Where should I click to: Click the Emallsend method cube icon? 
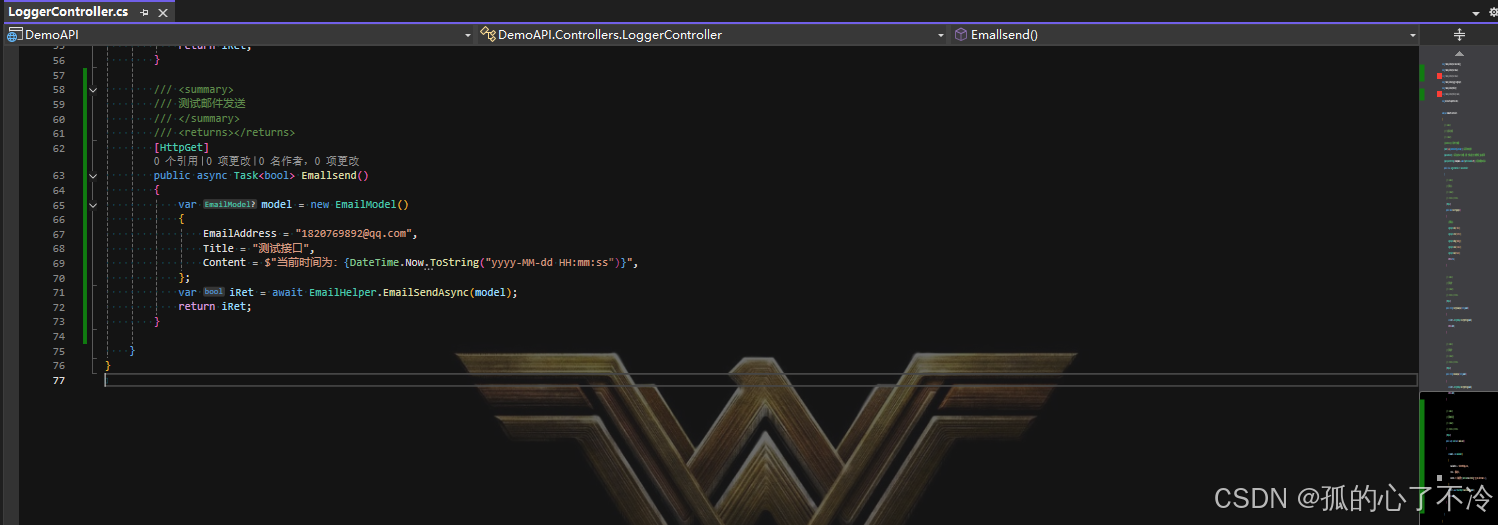click(x=961, y=35)
